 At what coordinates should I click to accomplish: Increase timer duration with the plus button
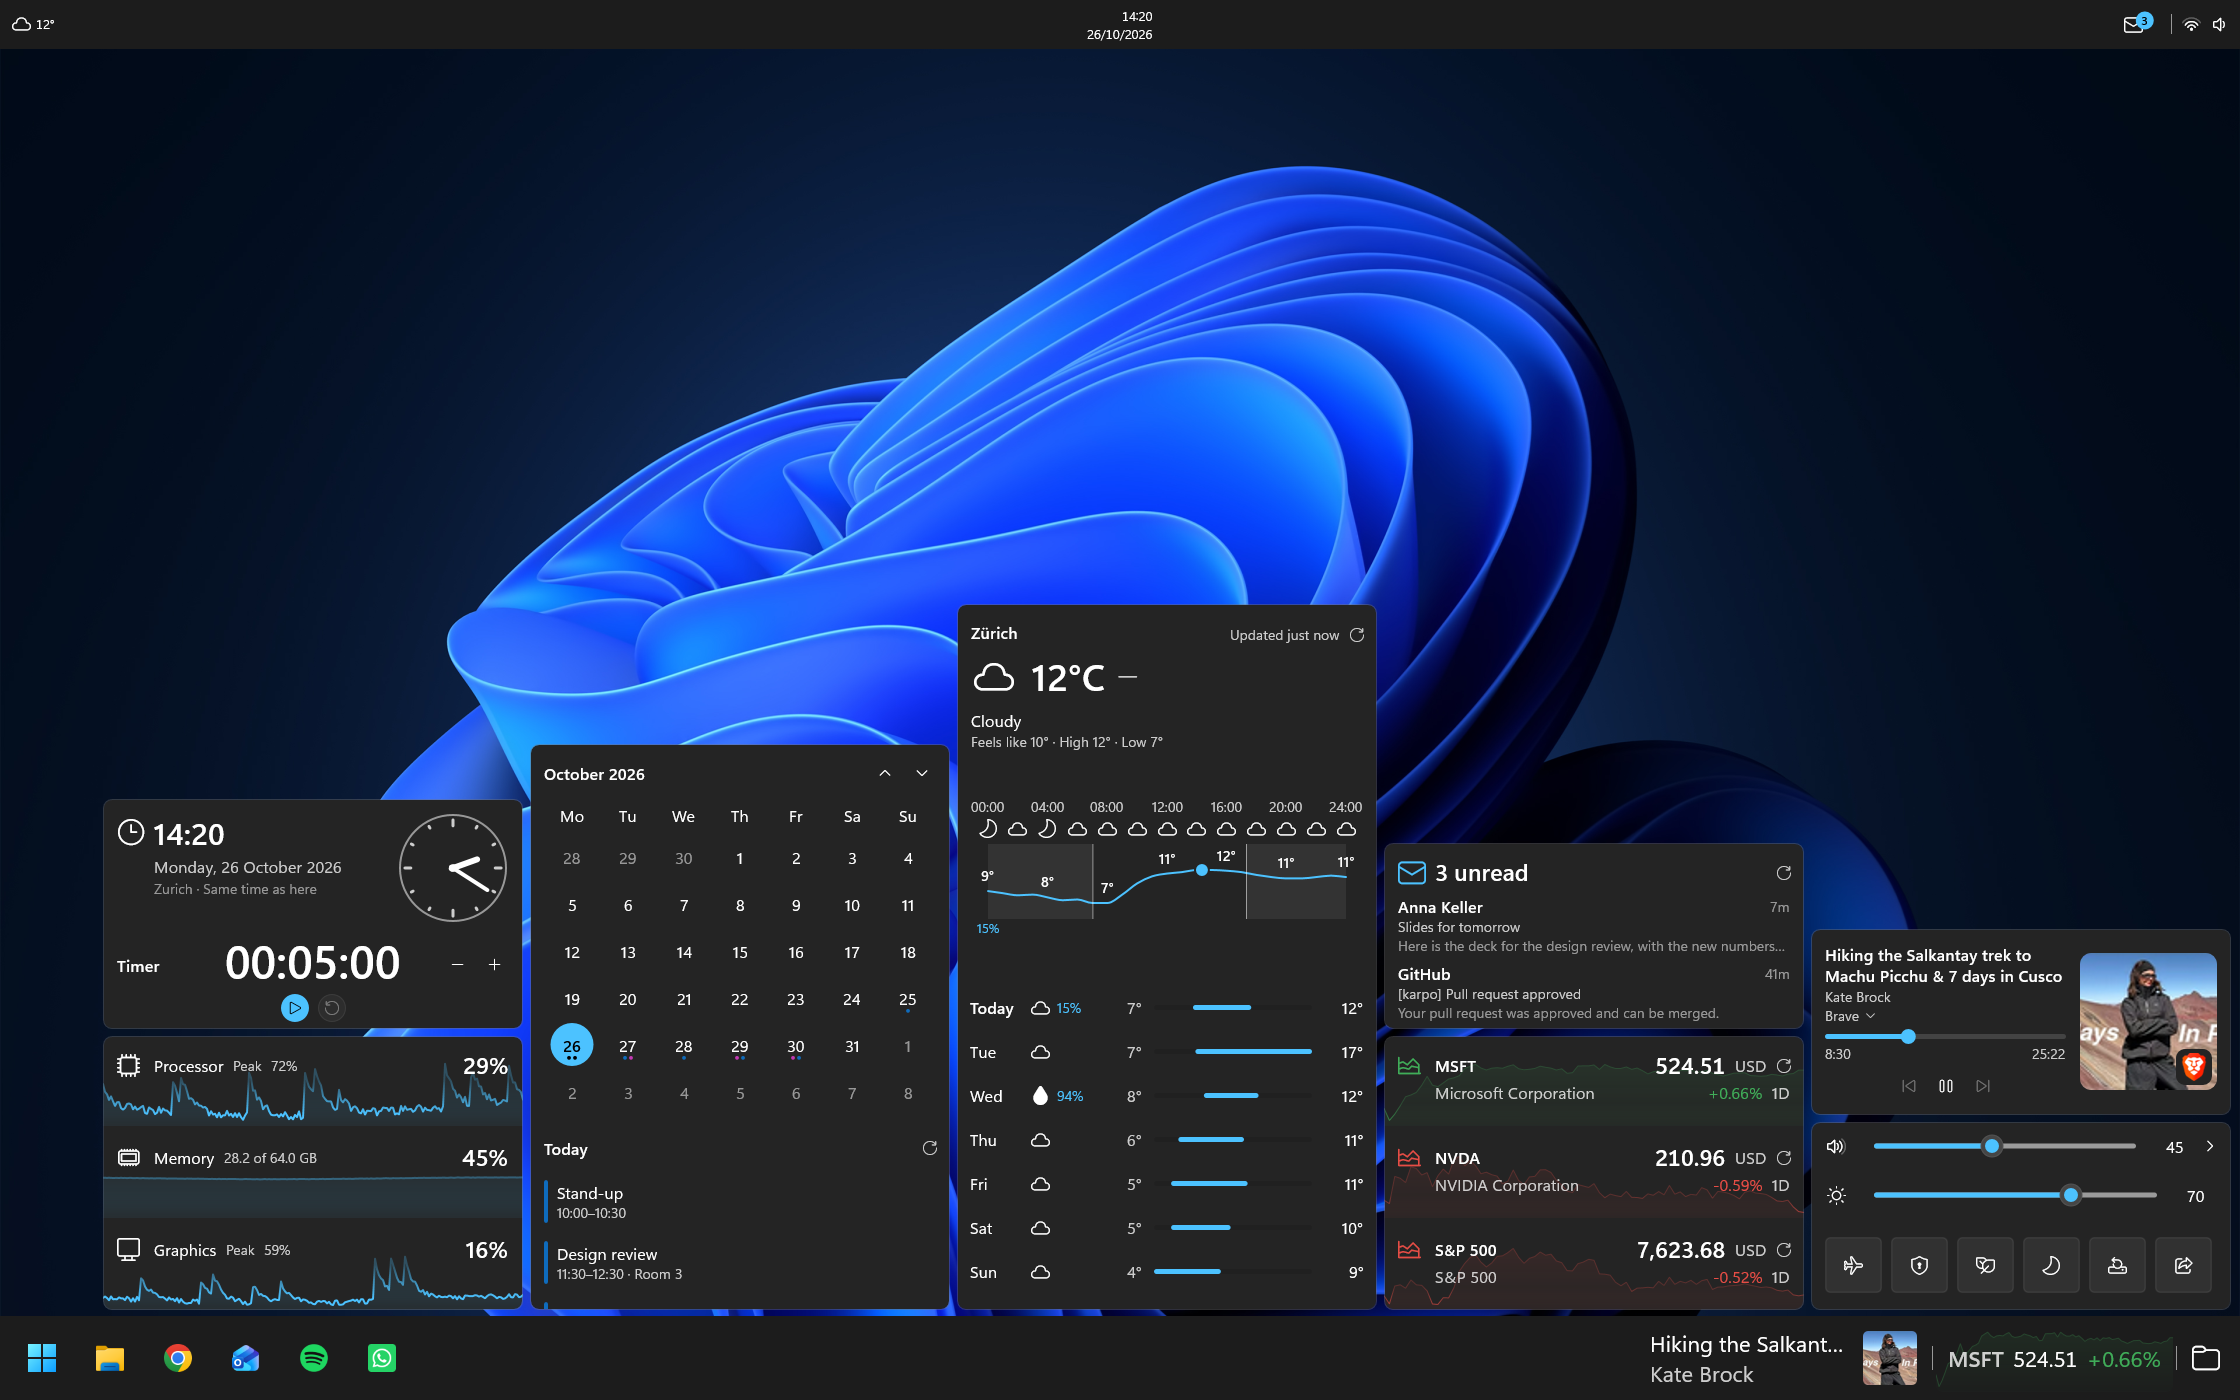tap(494, 965)
